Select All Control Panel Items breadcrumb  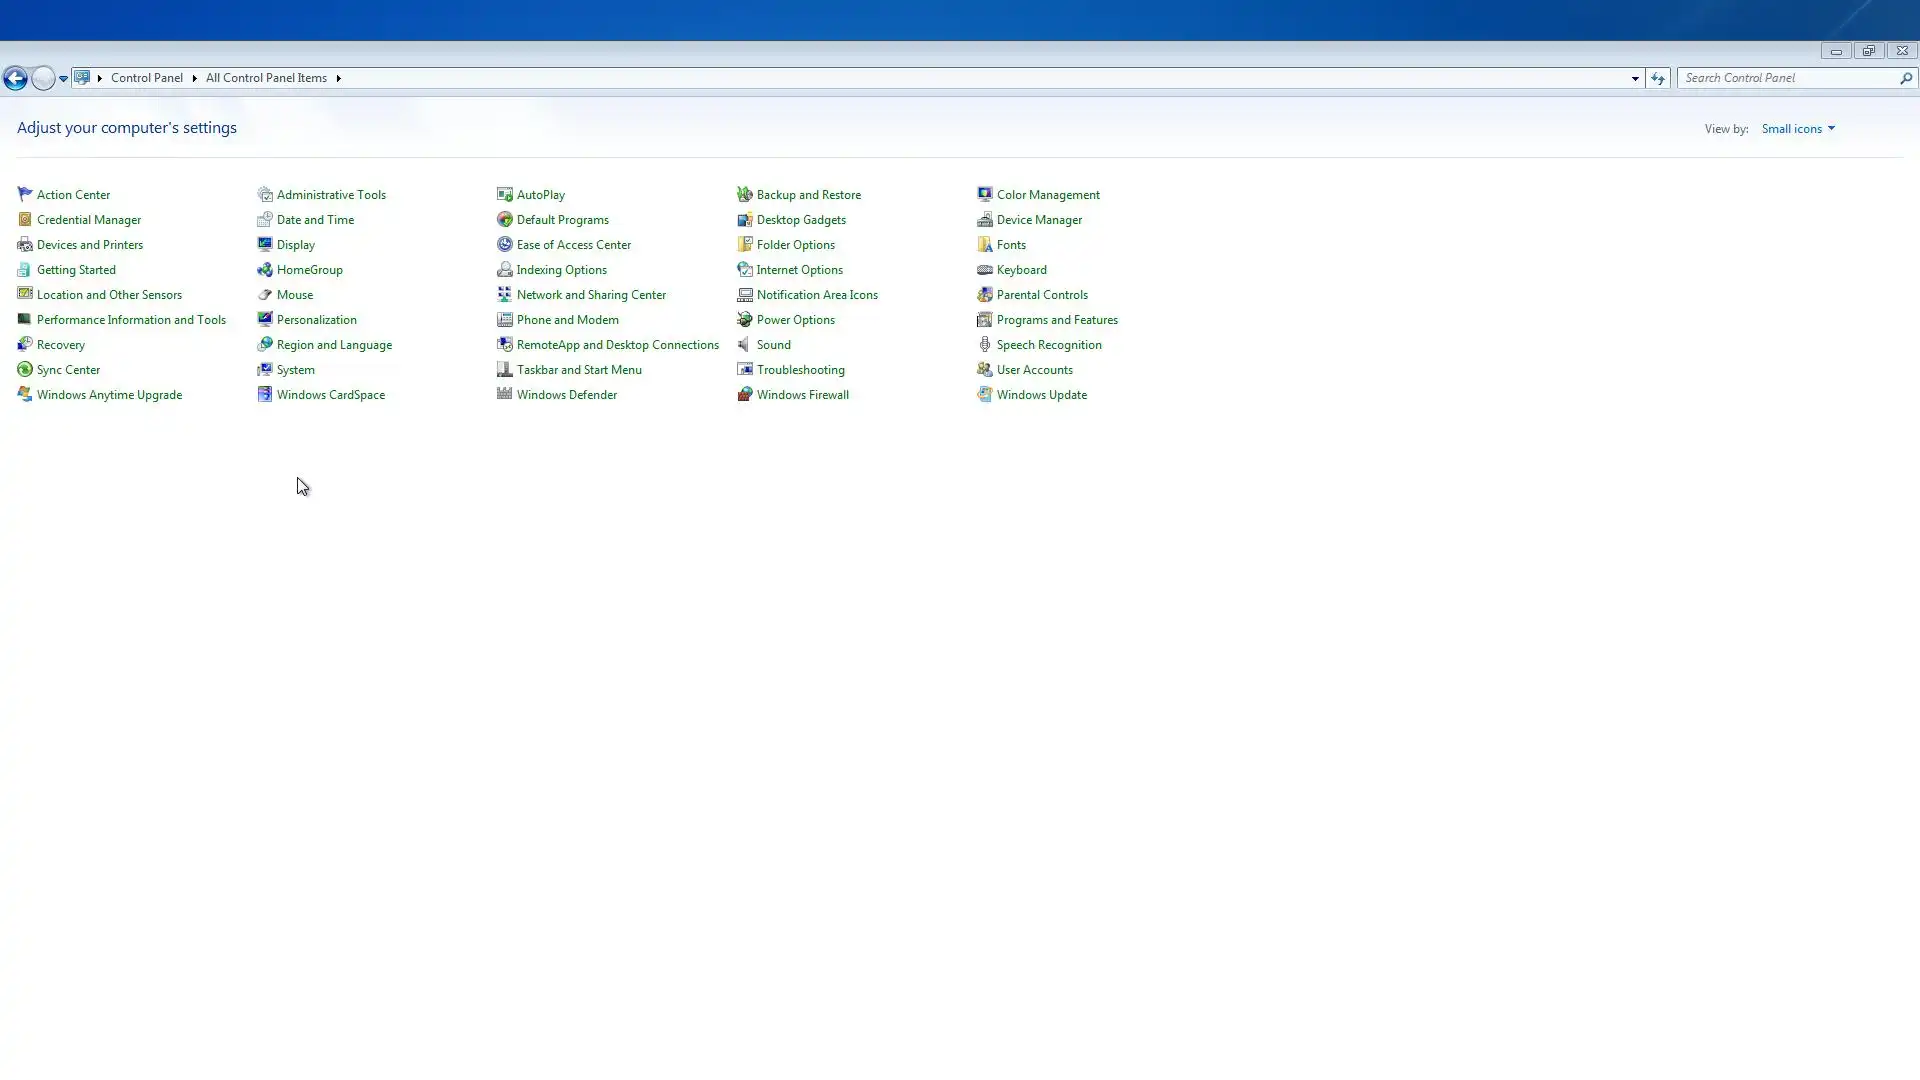[266, 78]
